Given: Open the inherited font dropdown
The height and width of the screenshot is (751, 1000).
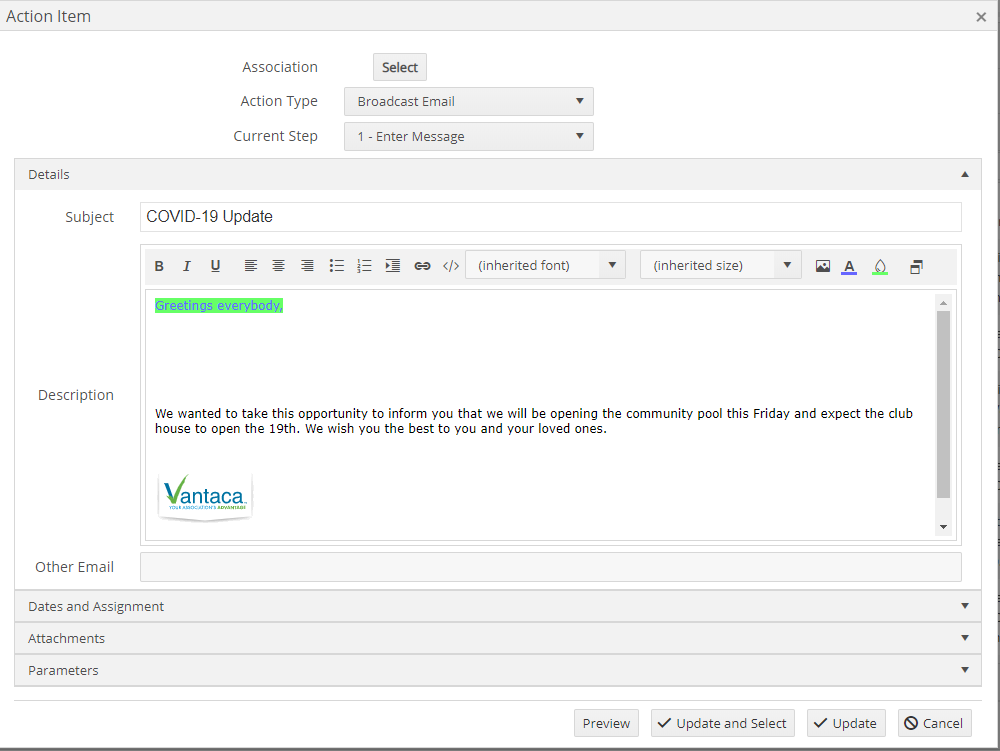Looking at the screenshot, I should pos(611,264).
